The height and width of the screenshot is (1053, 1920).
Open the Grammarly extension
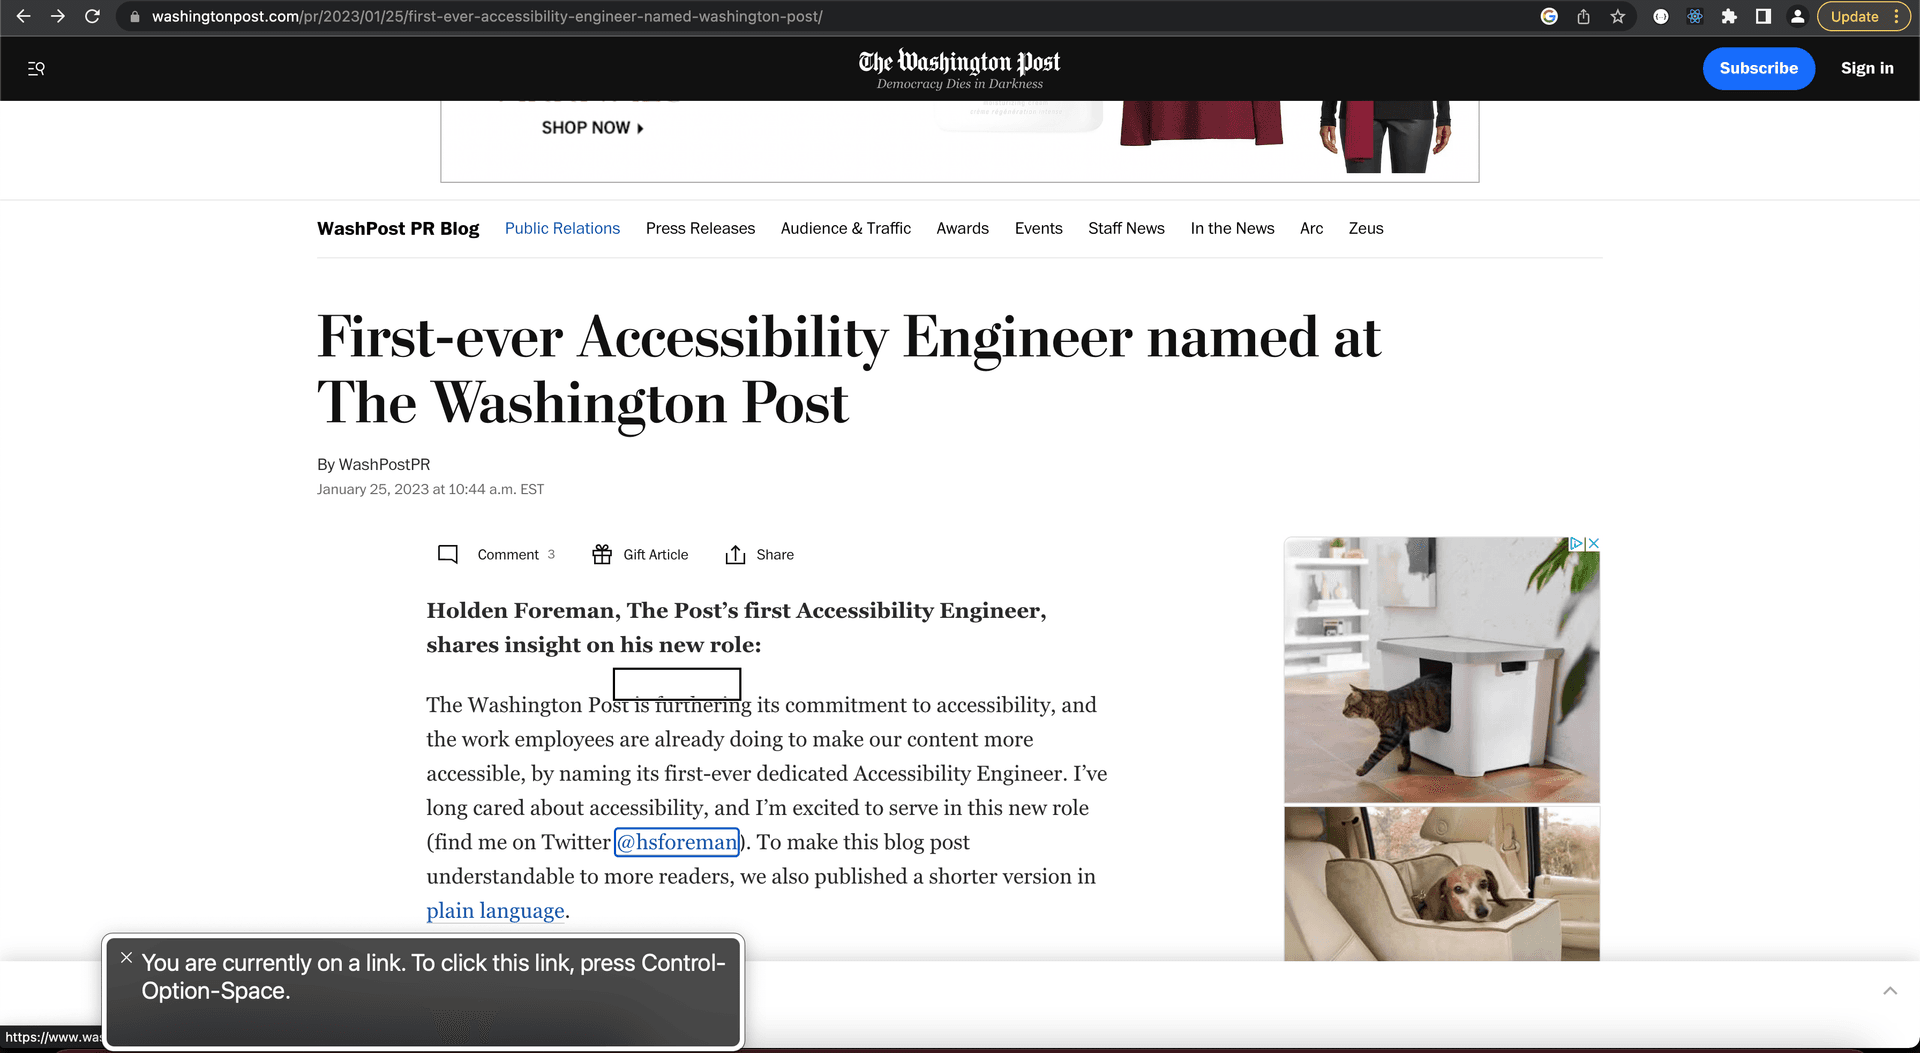pos(1548,16)
